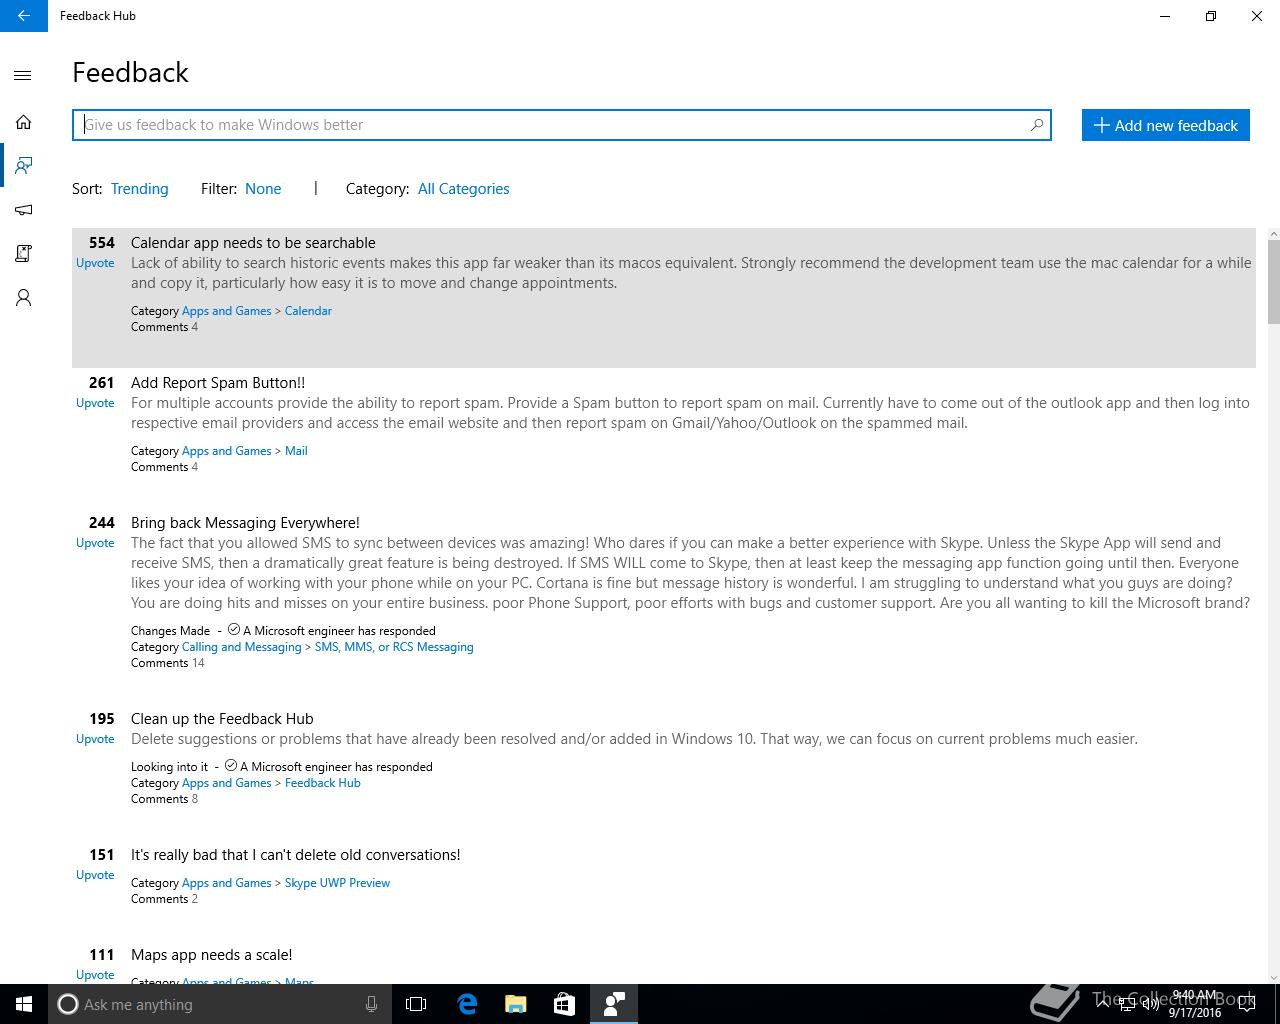
Task: Open Mail category link
Action: coord(296,451)
